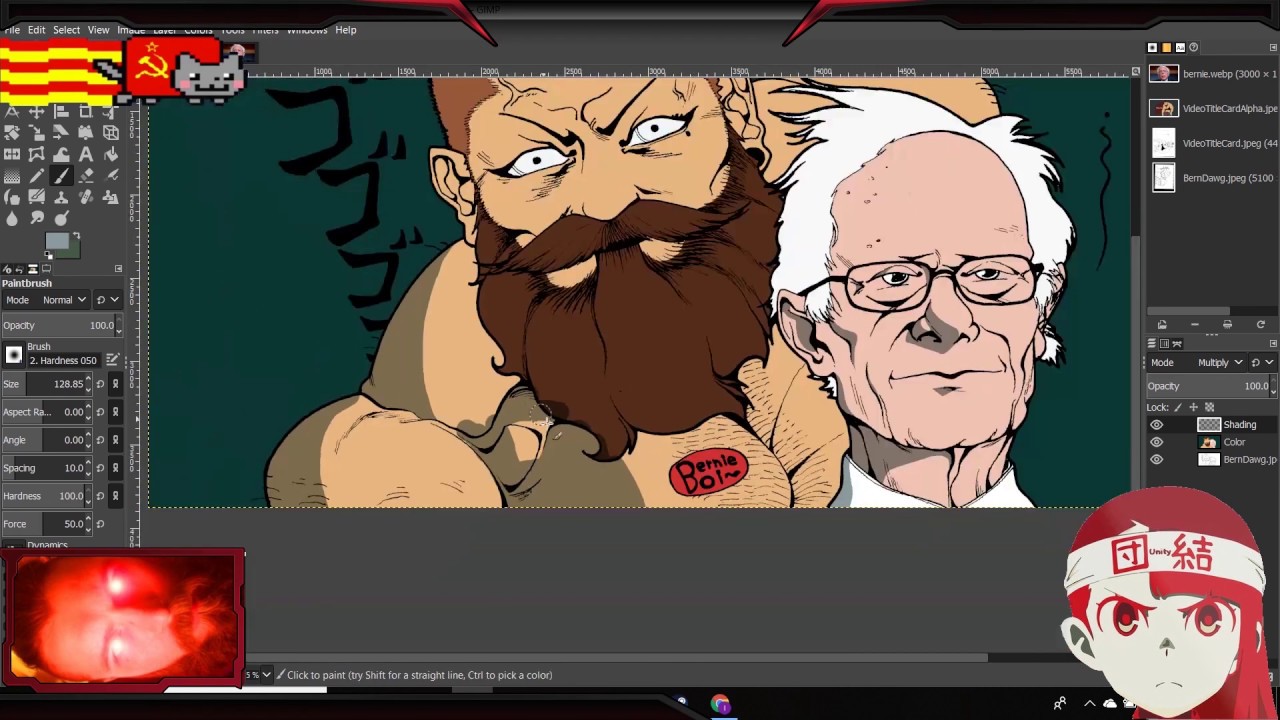Open the Select menu
Screen dimensions: 1280x720
coord(66,30)
